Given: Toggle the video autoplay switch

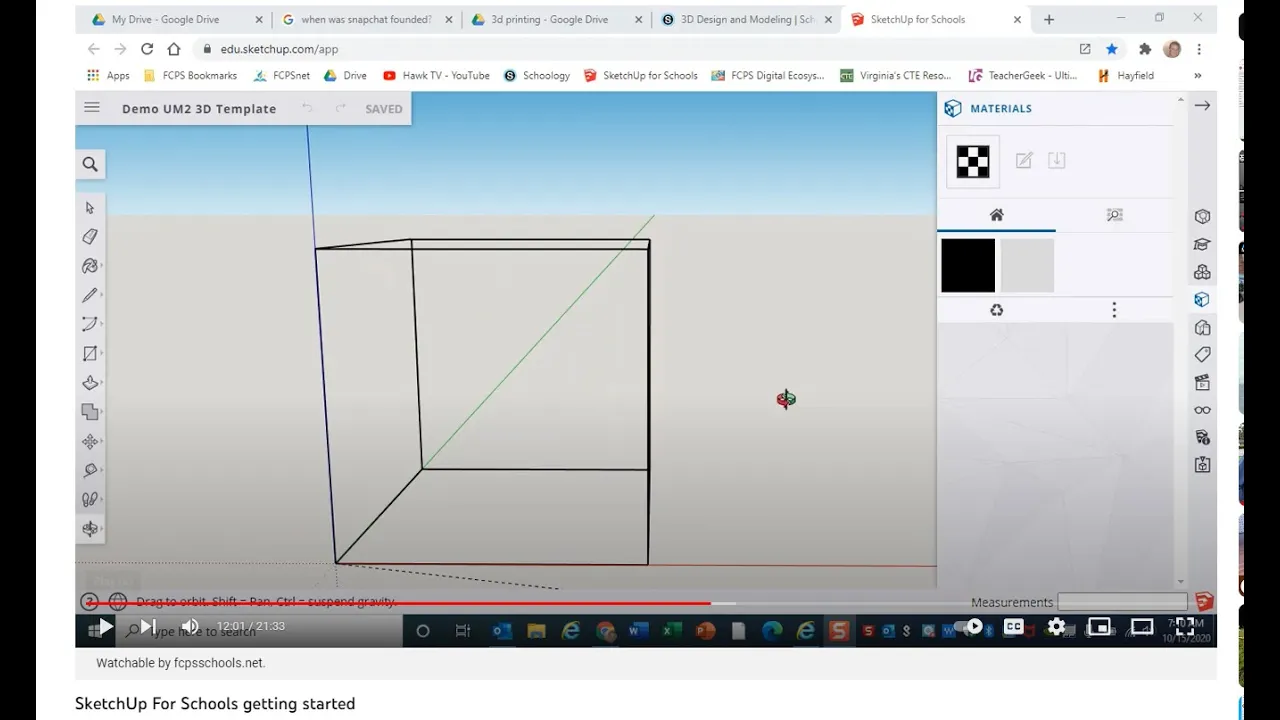Looking at the screenshot, I should tap(969, 627).
